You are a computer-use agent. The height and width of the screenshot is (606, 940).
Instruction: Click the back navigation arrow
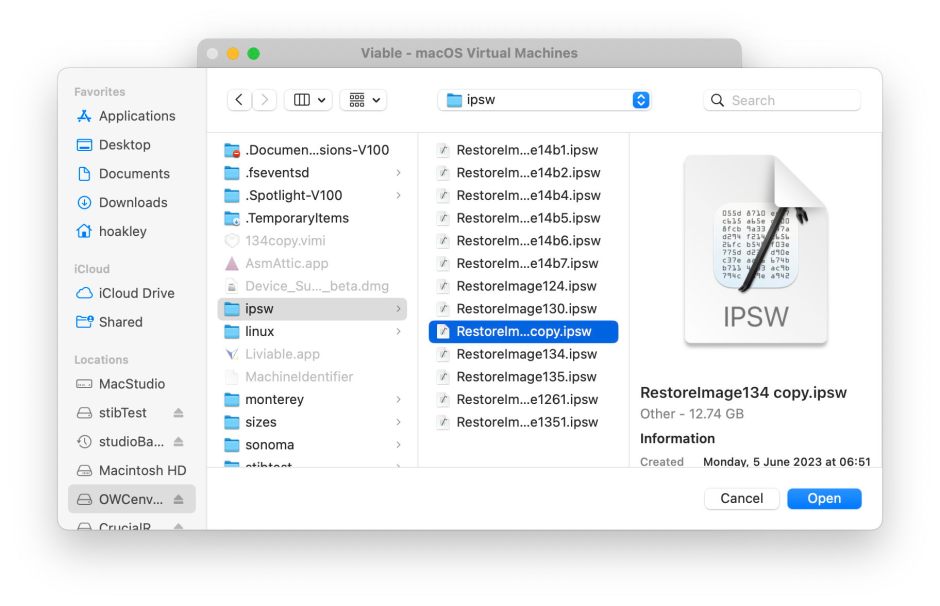(239, 100)
